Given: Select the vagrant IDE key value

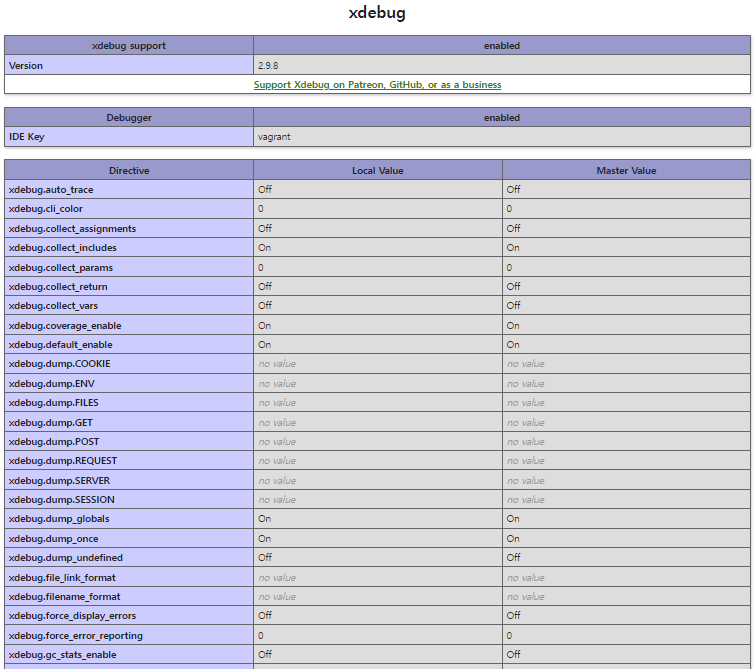Looking at the screenshot, I should (274, 137).
